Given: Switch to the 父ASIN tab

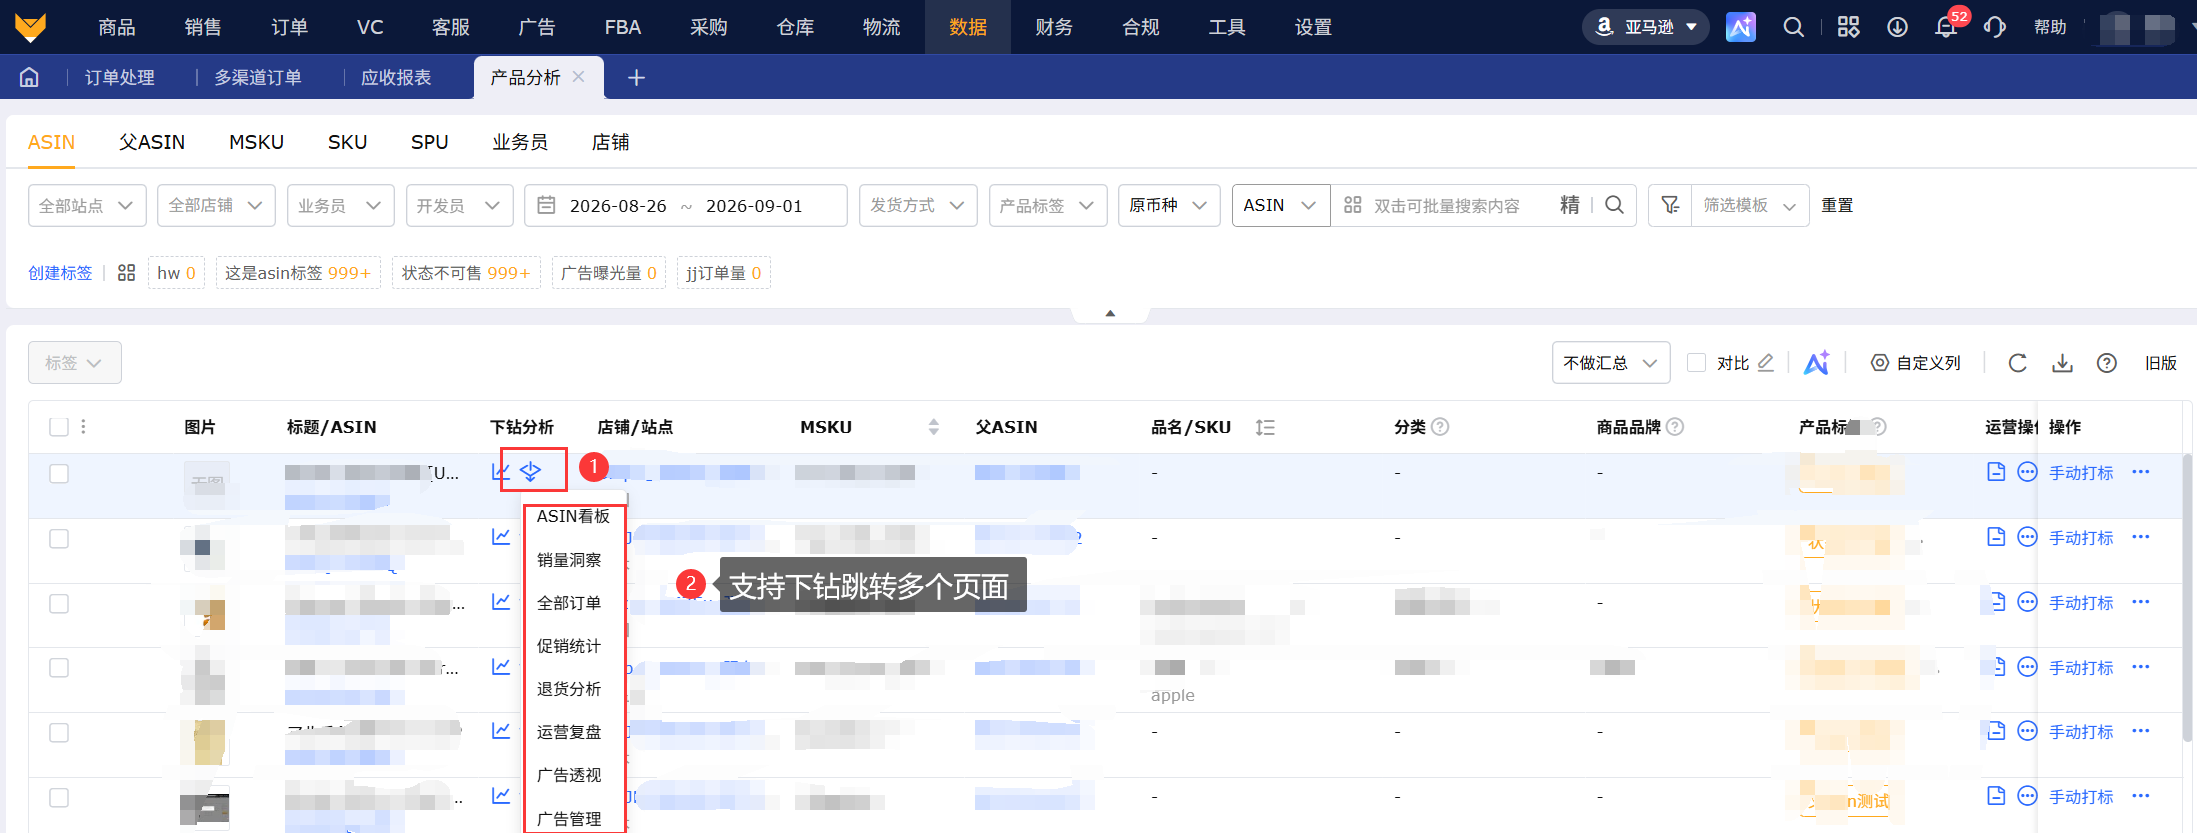Looking at the screenshot, I should coord(152,142).
